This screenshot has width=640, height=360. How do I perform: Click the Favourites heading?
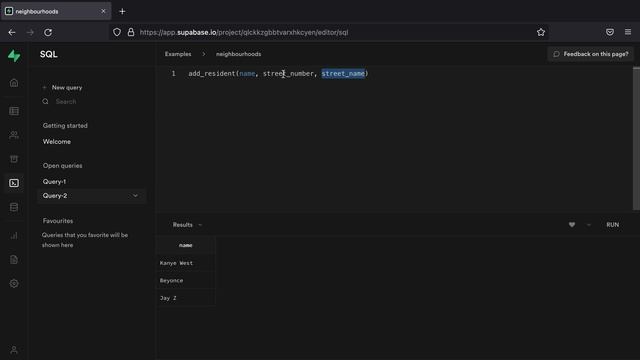coord(58,221)
